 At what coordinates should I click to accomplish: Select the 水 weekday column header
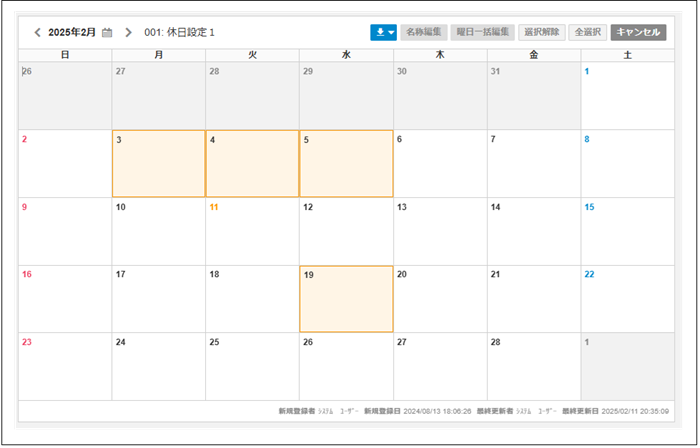pos(346,55)
